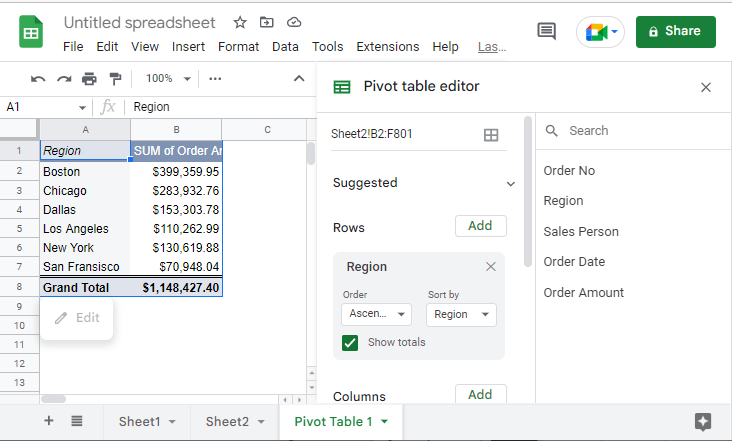Image resolution: width=732 pixels, height=441 pixels.
Task: Click the redo arrow icon
Action: pos(64,79)
